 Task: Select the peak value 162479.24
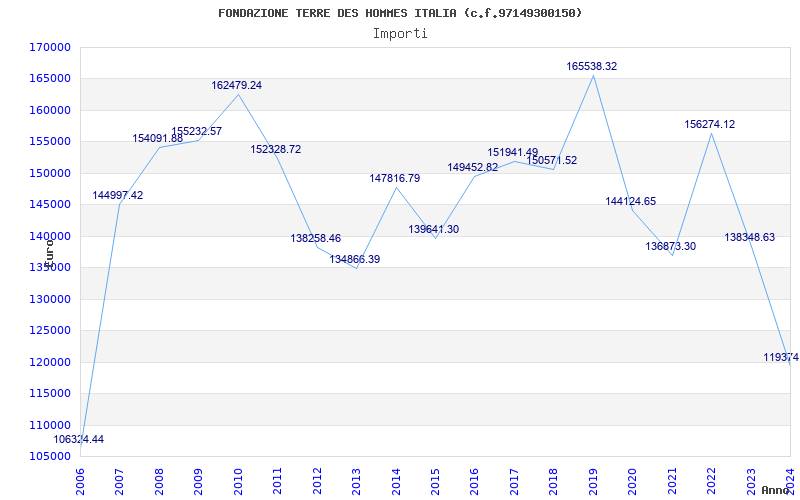tap(237, 86)
